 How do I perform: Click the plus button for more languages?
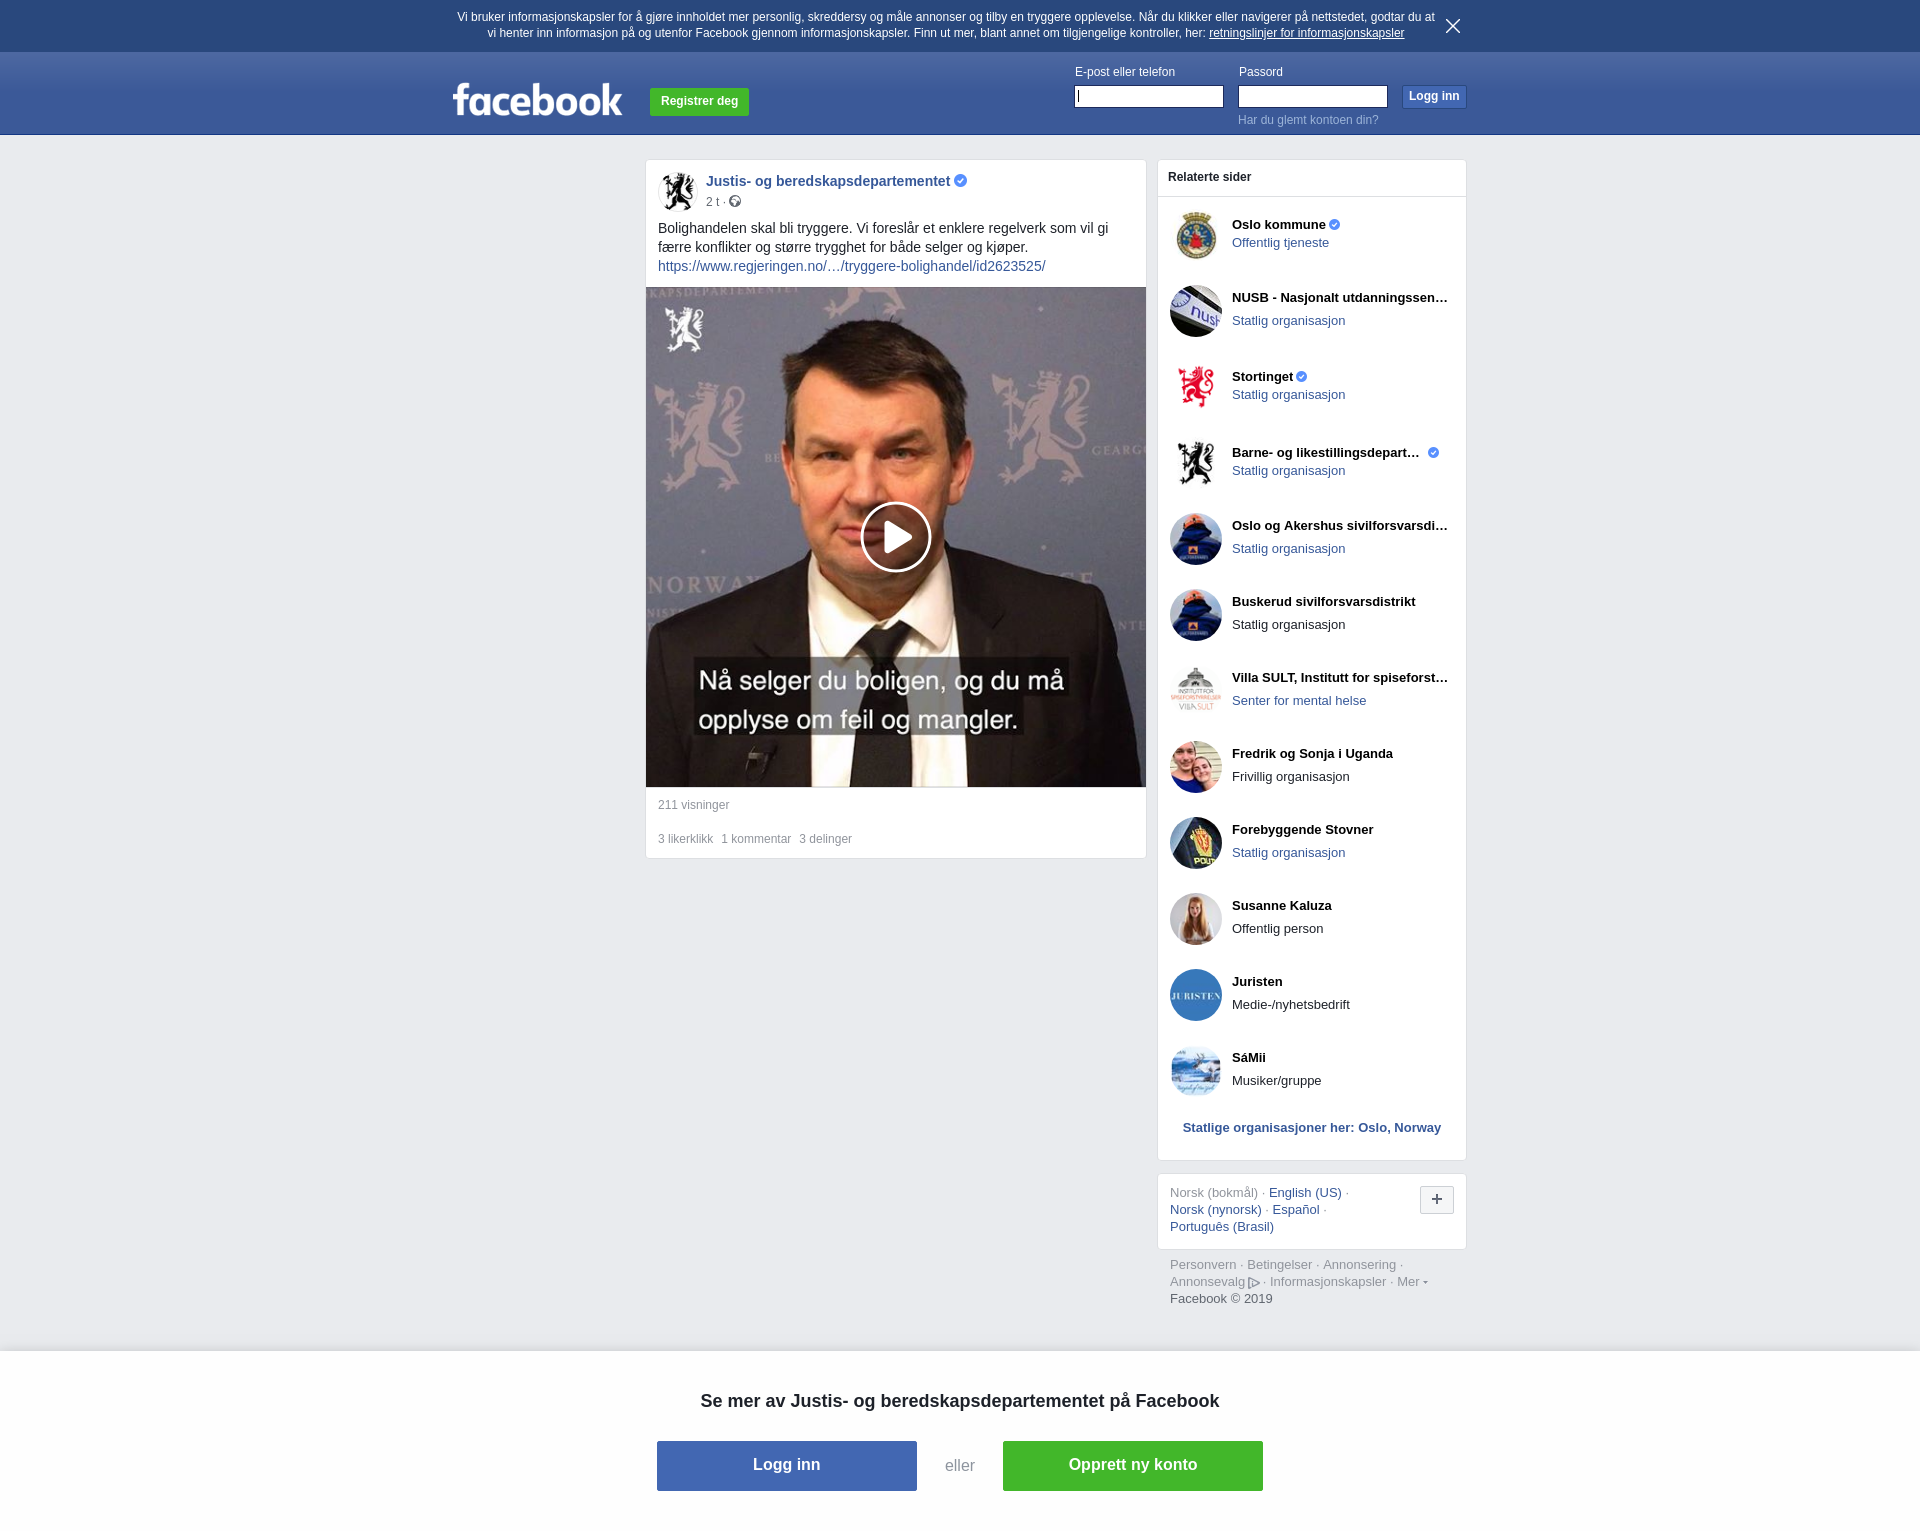pos(1437,1200)
